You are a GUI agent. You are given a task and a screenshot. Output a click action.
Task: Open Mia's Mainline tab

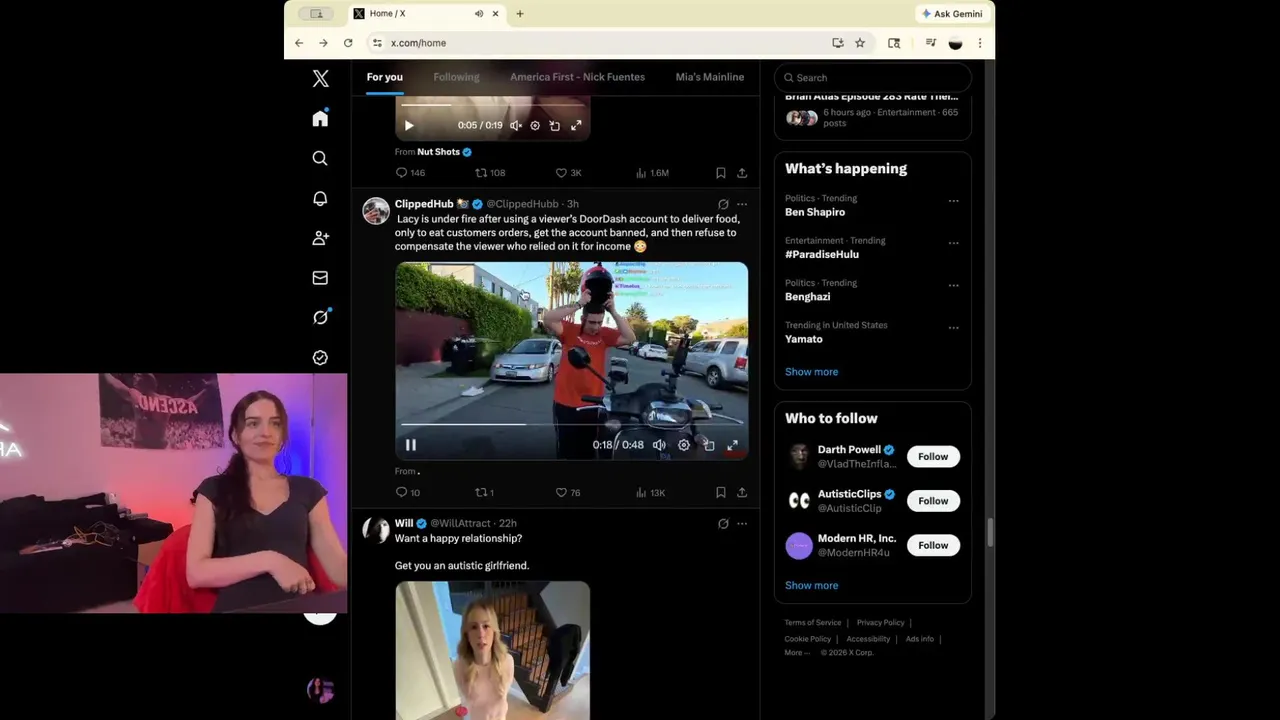(x=709, y=77)
